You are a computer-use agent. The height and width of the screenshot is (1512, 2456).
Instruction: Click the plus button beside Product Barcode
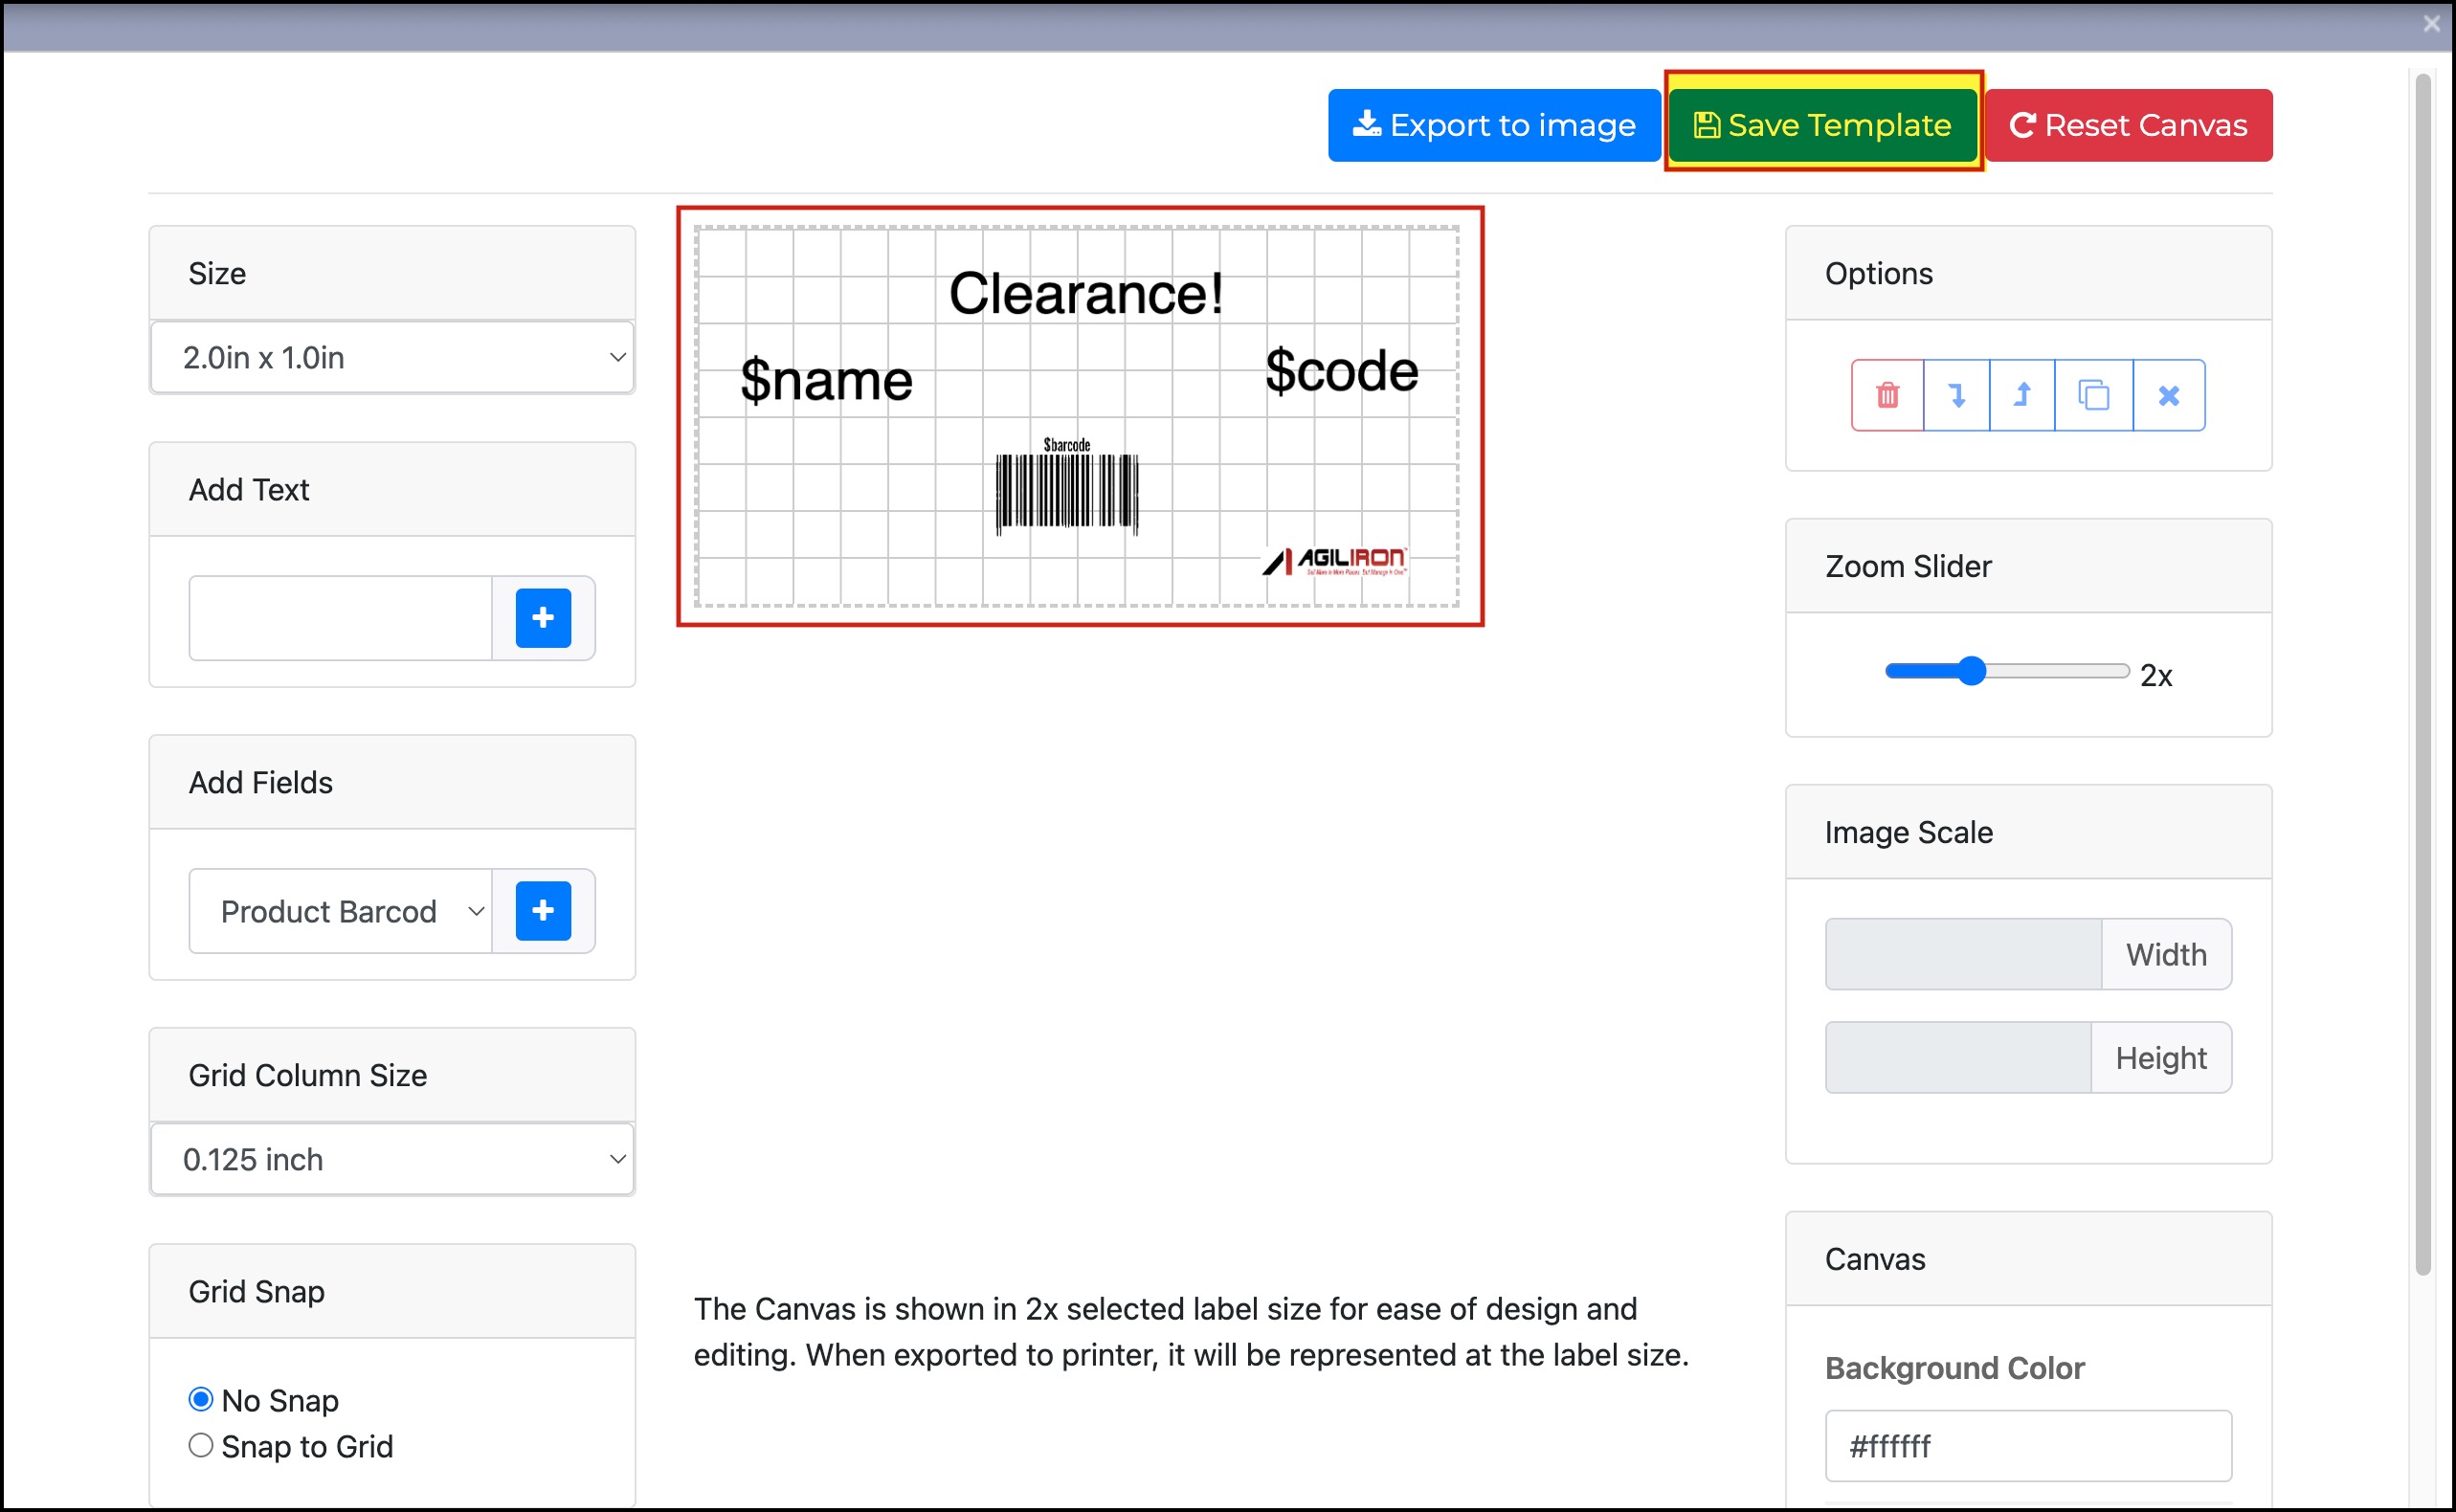(x=543, y=911)
